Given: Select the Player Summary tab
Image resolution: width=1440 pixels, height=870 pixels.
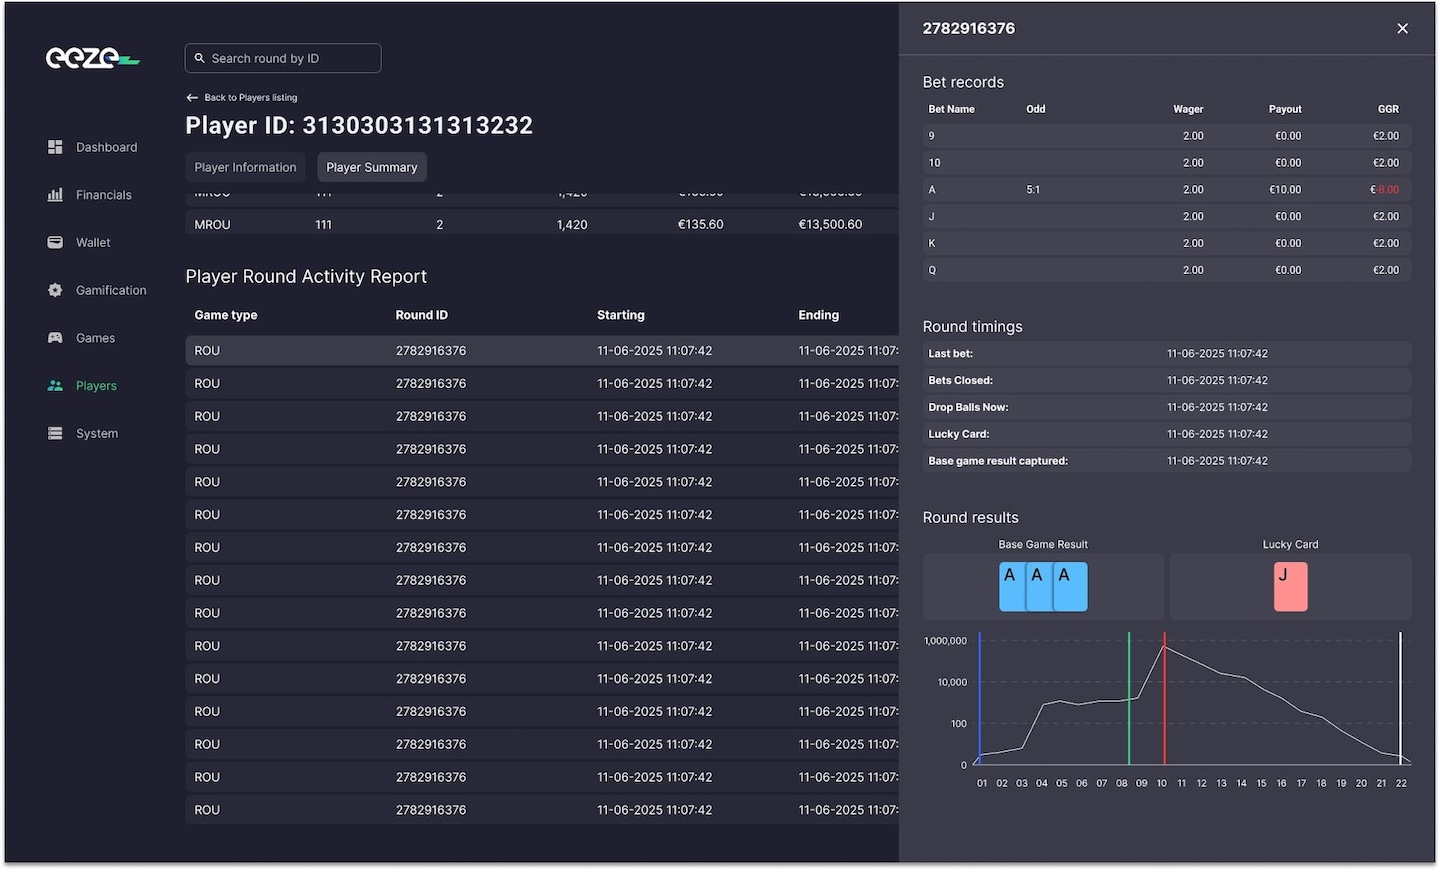Looking at the screenshot, I should (x=371, y=167).
